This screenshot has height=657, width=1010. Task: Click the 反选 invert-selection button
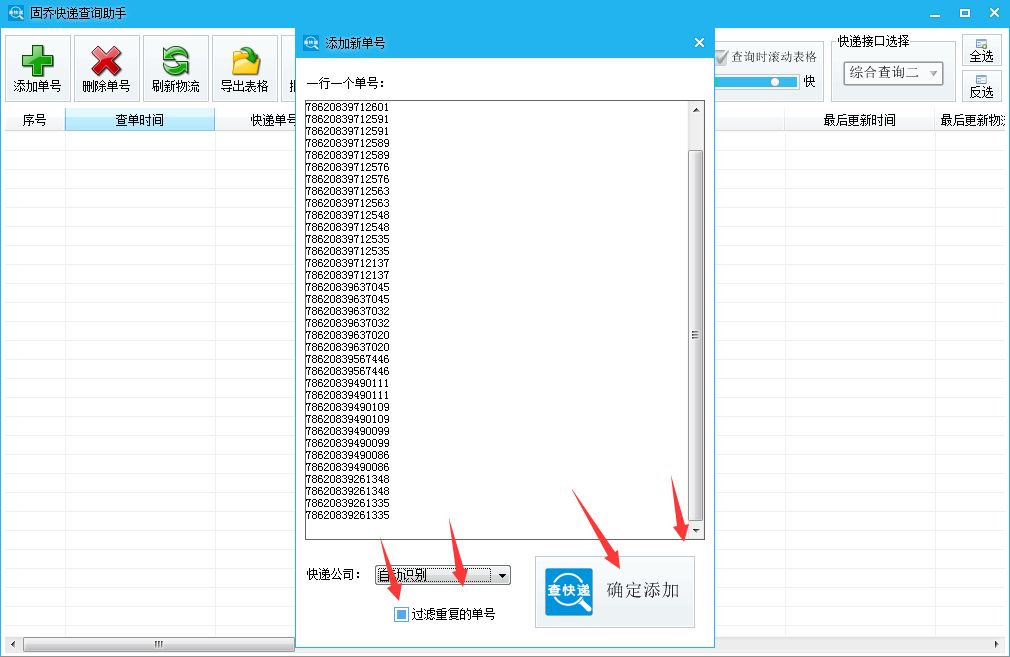pyautogui.click(x=982, y=86)
